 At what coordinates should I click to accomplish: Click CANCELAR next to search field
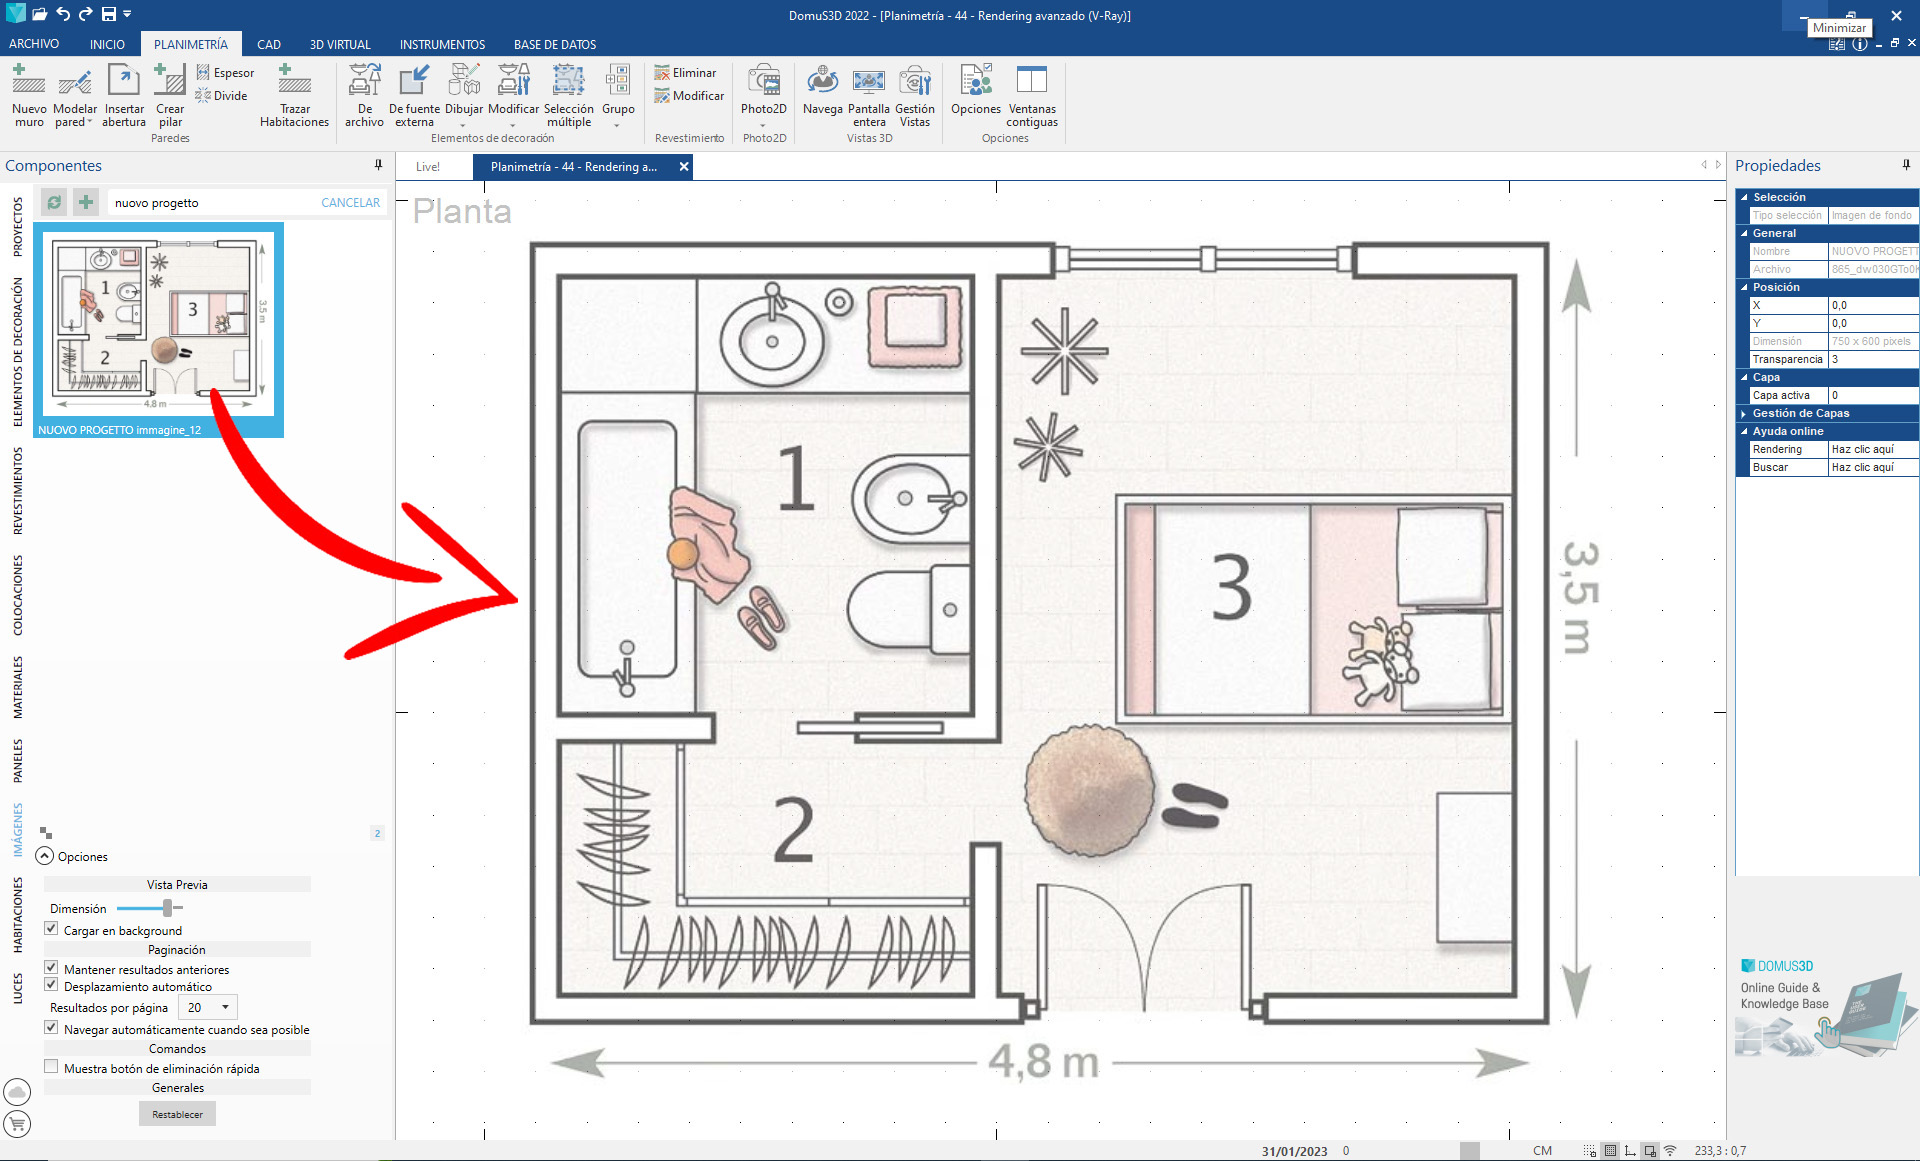350,203
